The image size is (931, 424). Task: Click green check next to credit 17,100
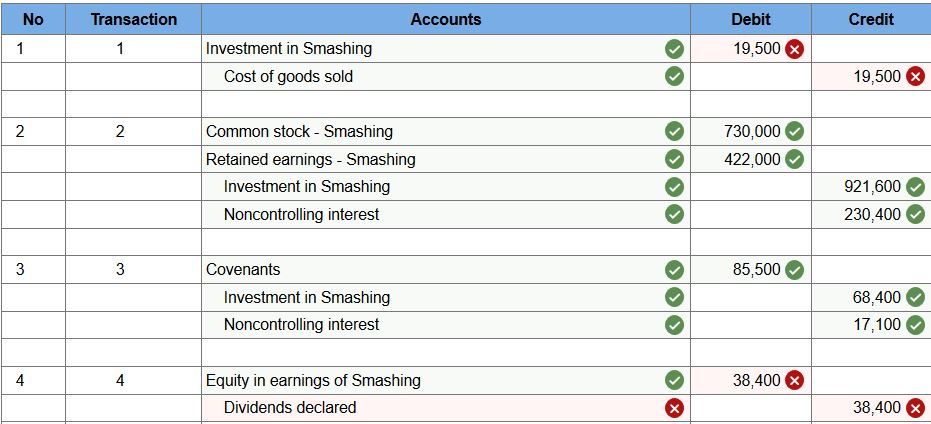click(x=915, y=325)
